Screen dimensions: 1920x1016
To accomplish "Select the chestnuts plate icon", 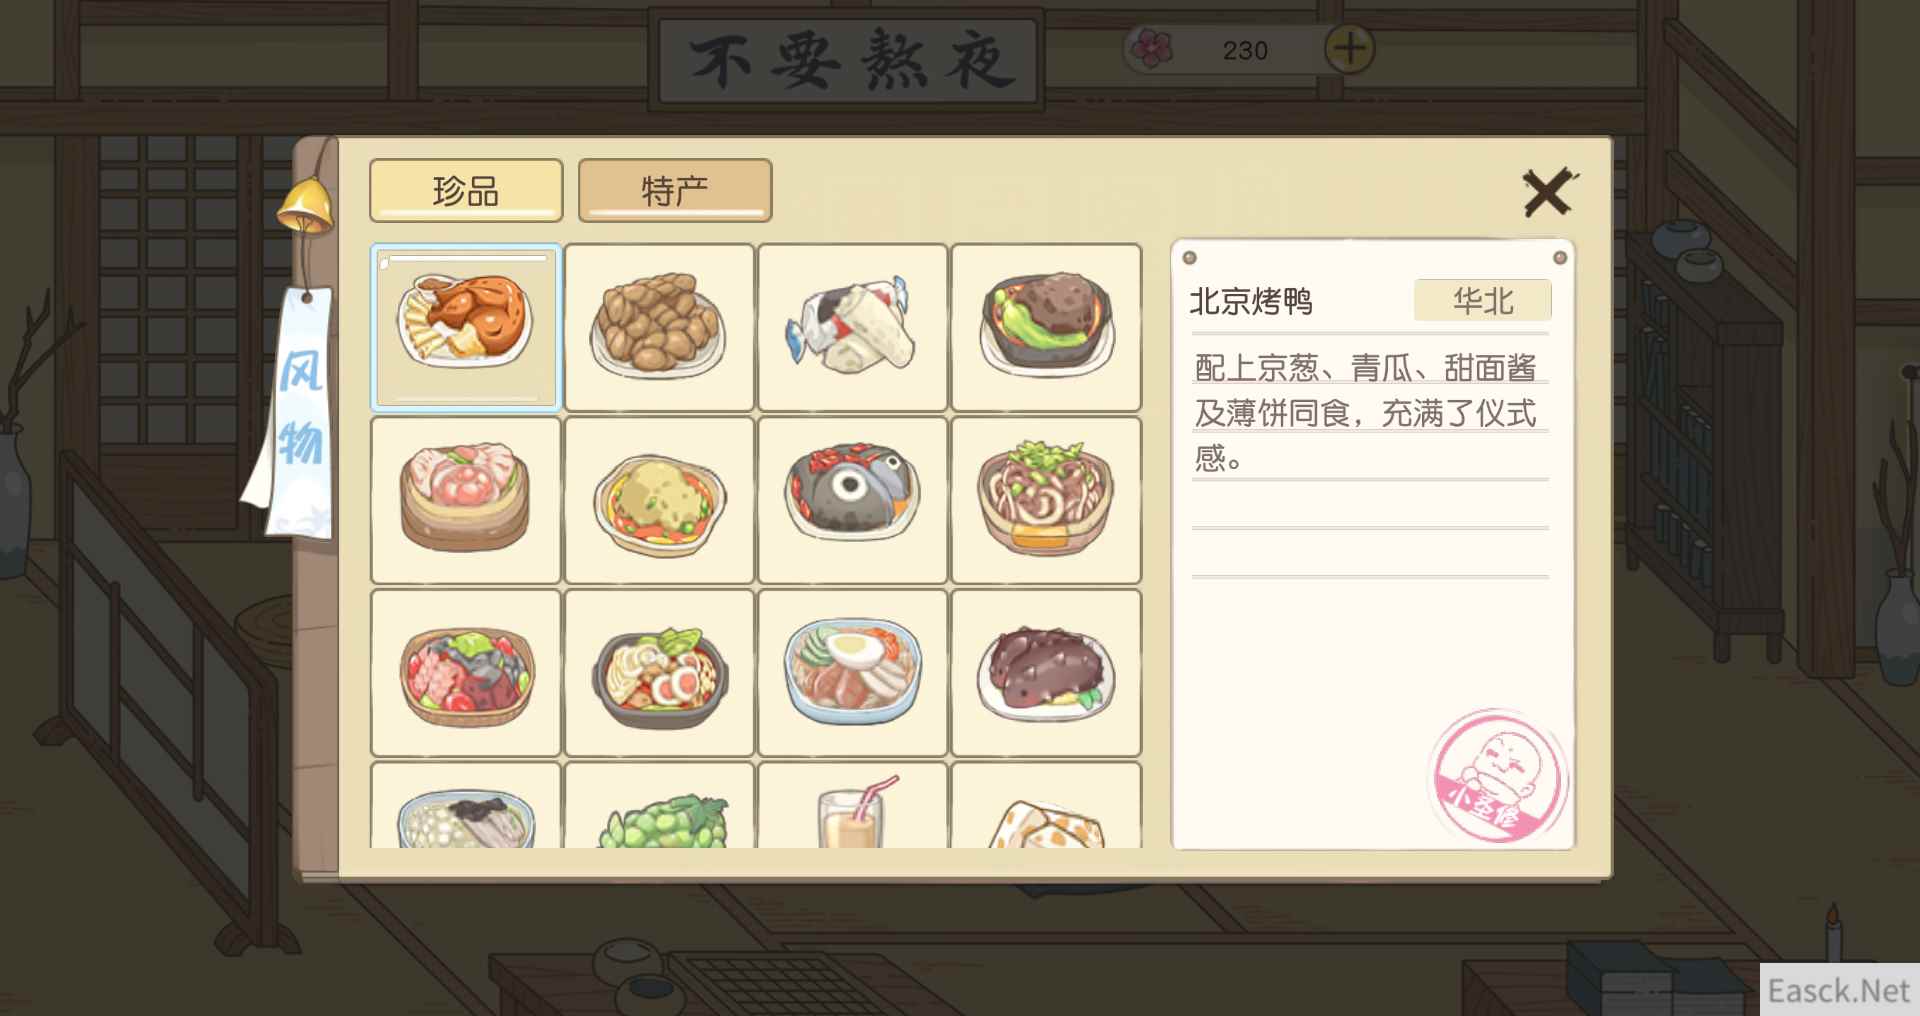I will click(659, 327).
